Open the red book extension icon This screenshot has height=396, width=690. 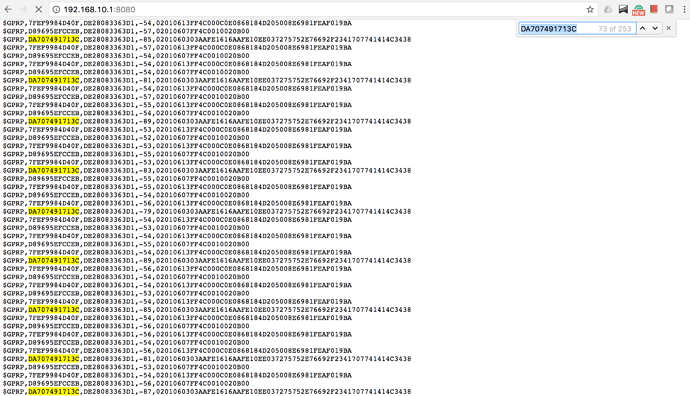[654, 9]
